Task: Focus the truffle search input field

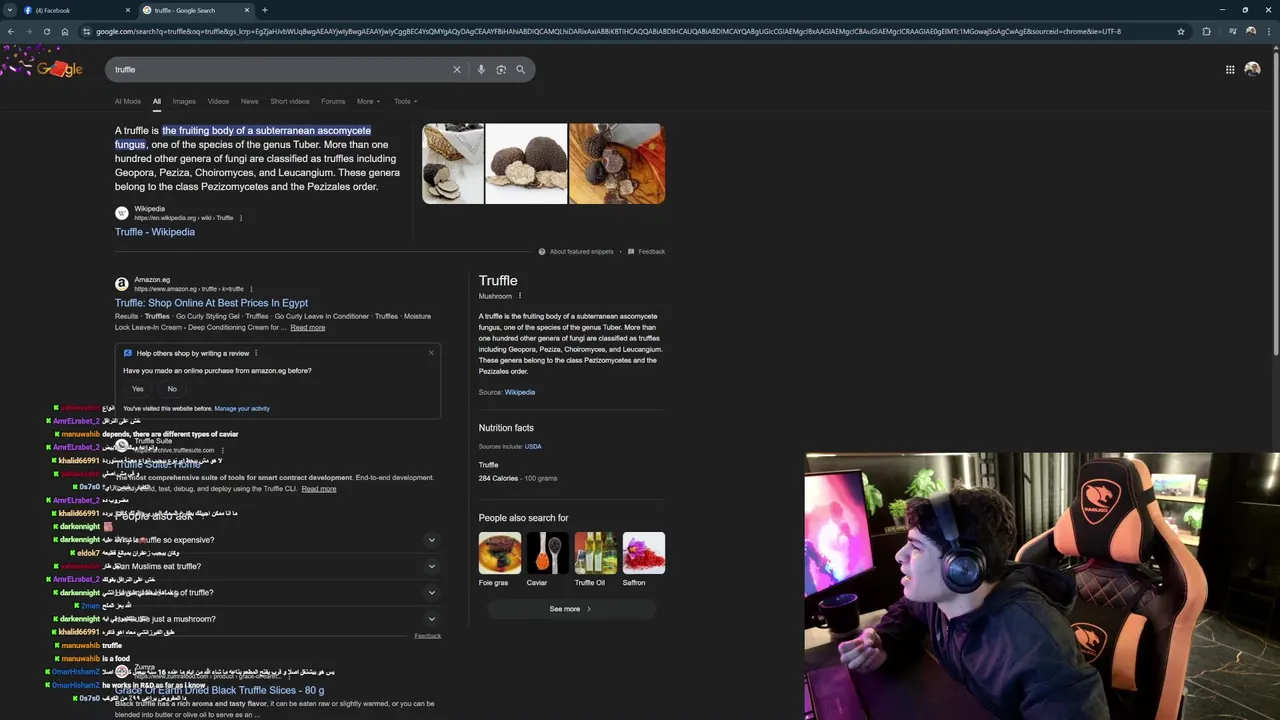Action: pos(280,69)
